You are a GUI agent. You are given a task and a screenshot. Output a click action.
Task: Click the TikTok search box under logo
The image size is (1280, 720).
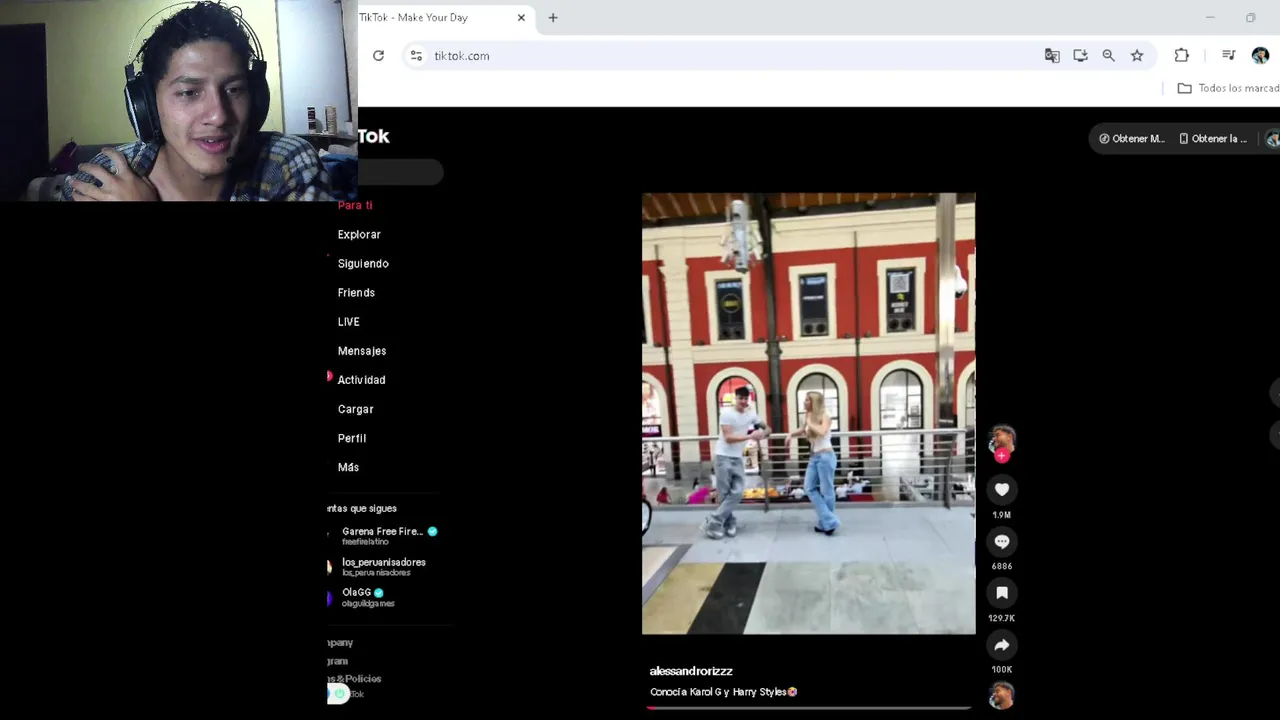click(400, 173)
